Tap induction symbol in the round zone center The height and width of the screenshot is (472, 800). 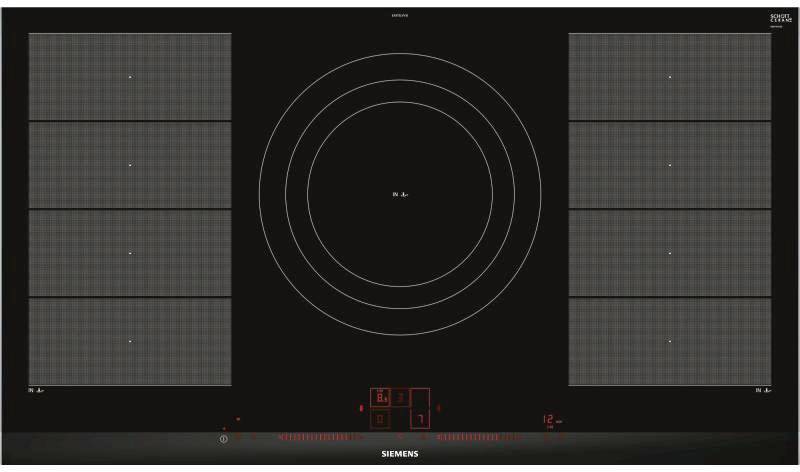coord(400,195)
